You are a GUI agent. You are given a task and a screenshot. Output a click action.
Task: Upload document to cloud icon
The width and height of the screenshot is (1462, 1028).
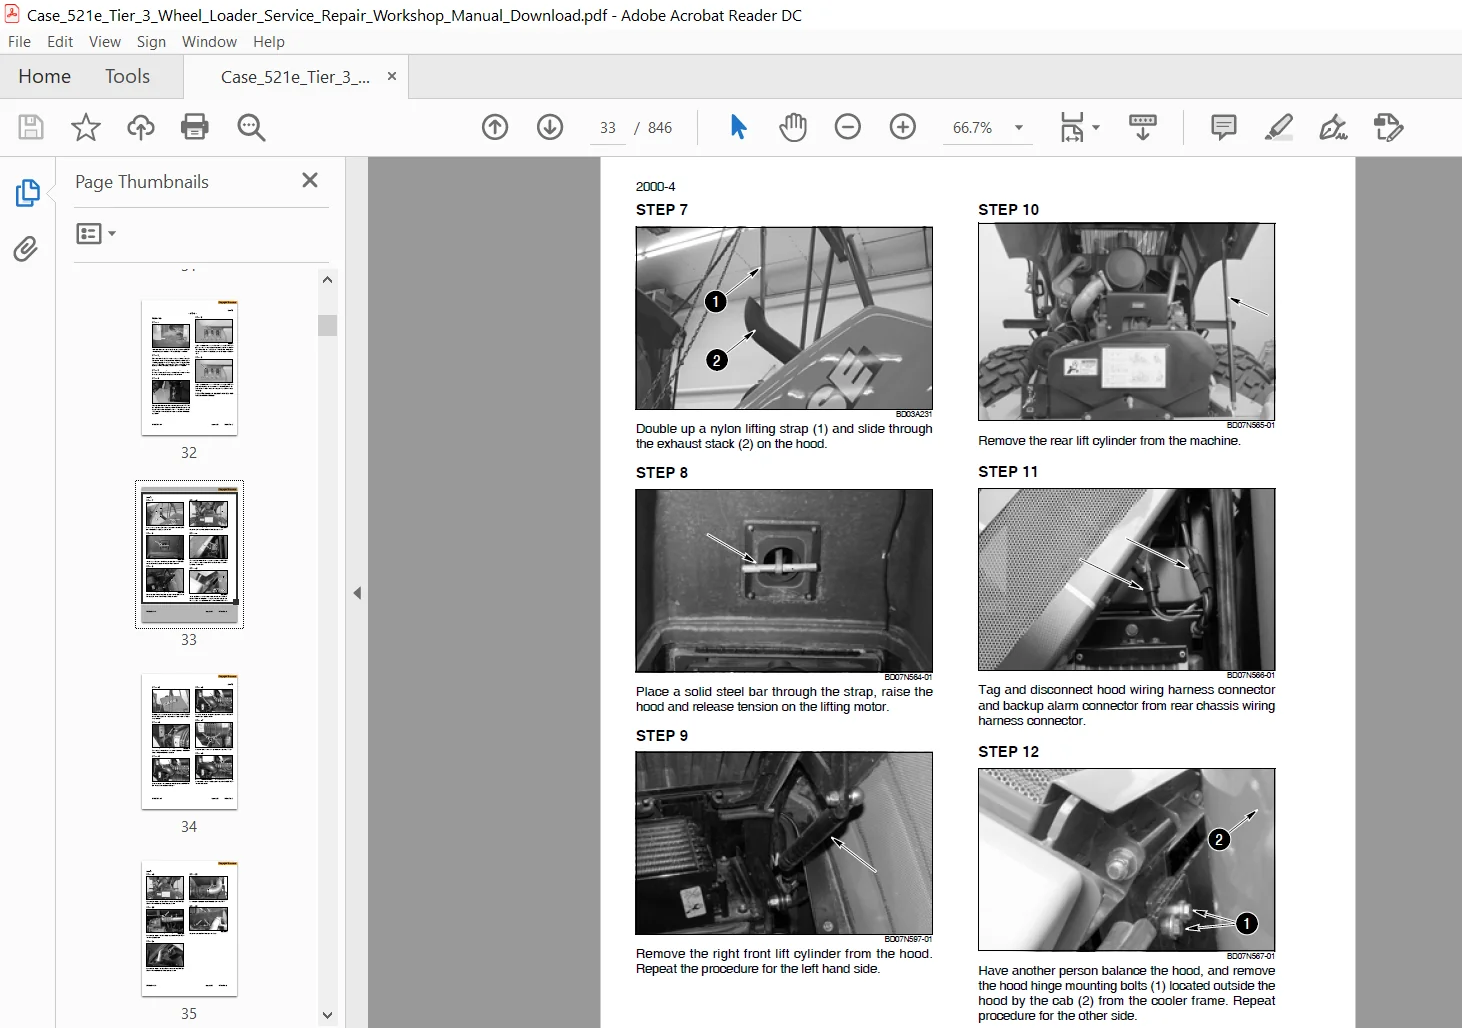[x=141, y=127]
